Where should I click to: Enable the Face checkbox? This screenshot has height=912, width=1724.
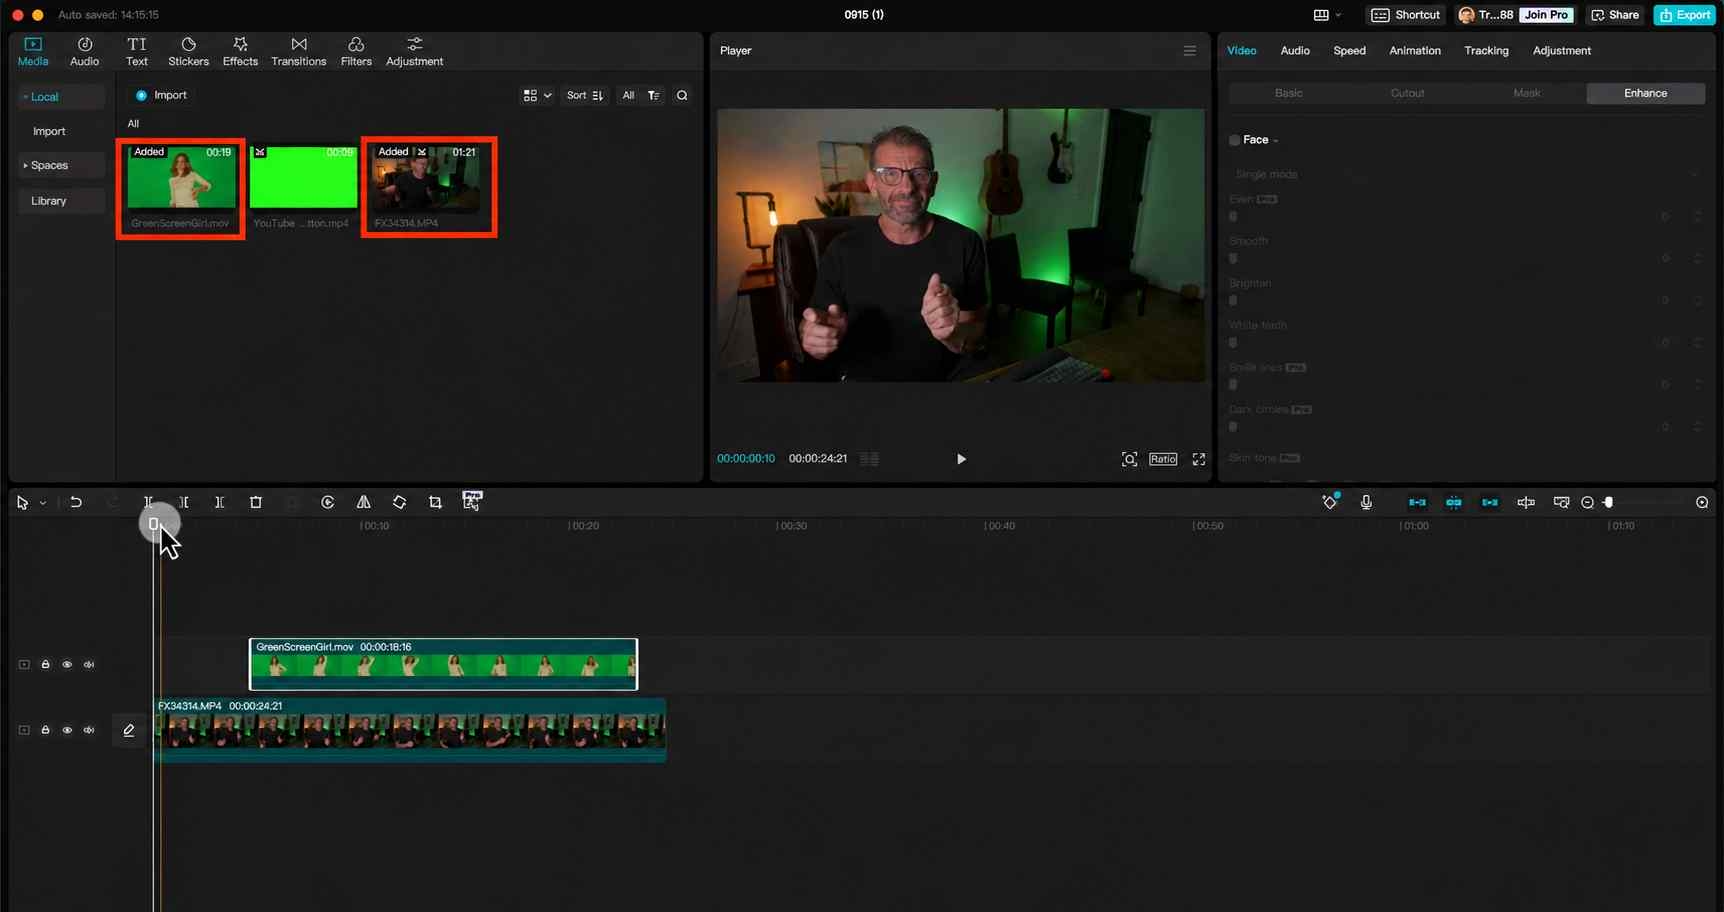(1234, 140)
